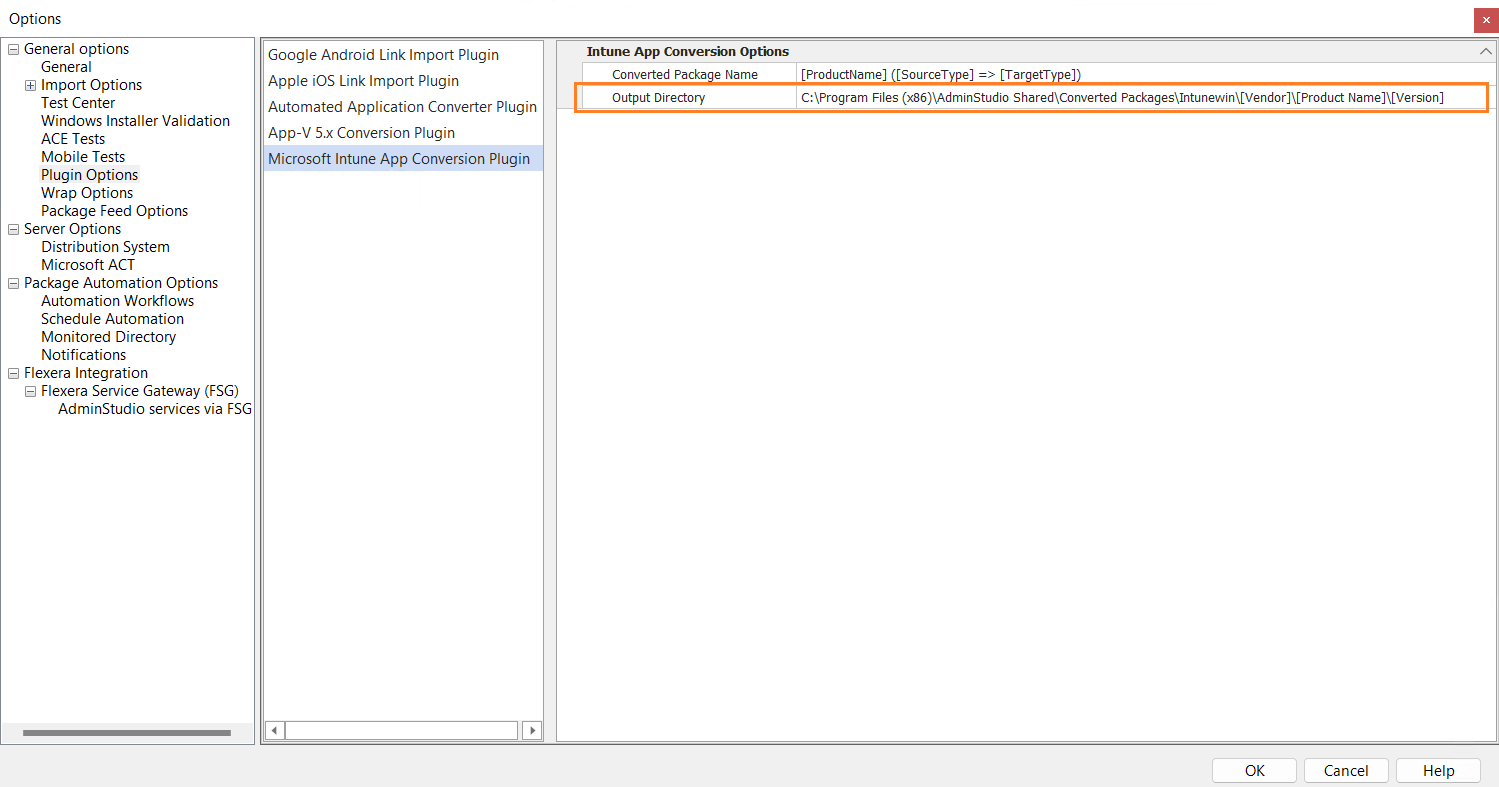Open Import Options in the tree
The image size is (1499, 787).
(91, 85)
